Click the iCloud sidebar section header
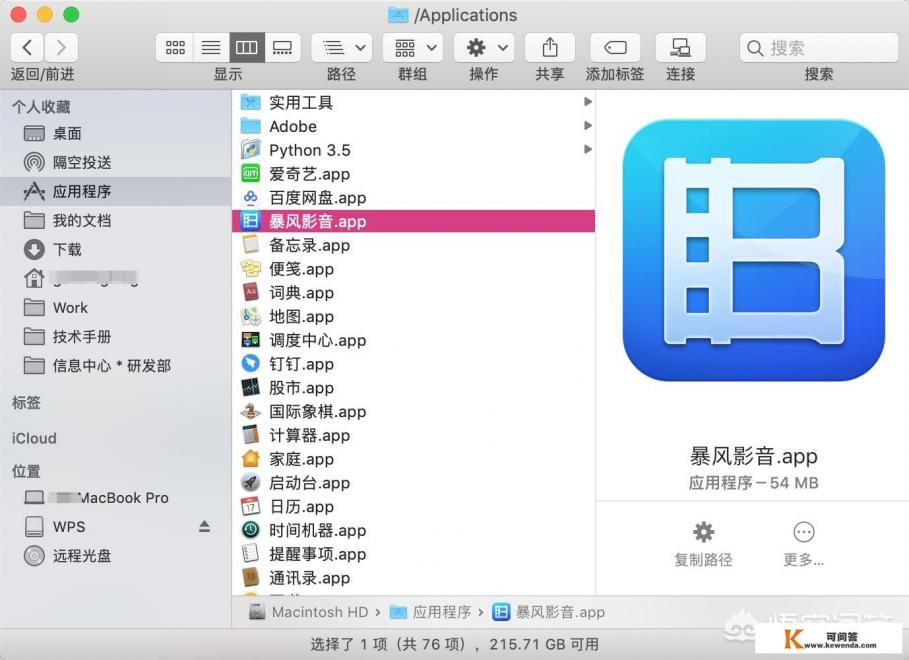Image resolution: width=909 pixels, height=660 pixels. 34,438
